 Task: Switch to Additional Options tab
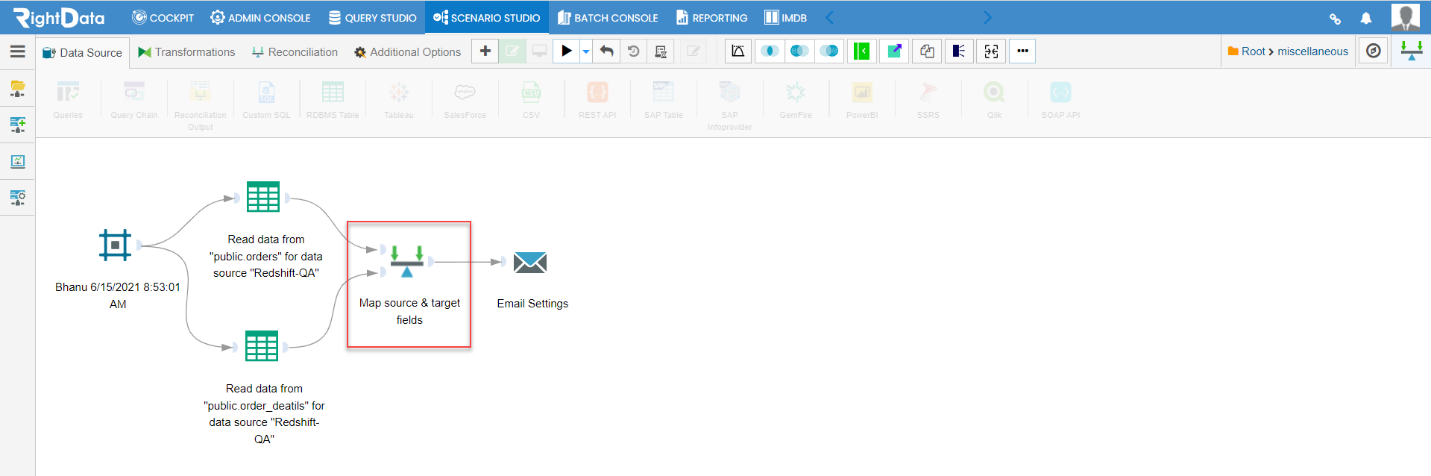407,52
